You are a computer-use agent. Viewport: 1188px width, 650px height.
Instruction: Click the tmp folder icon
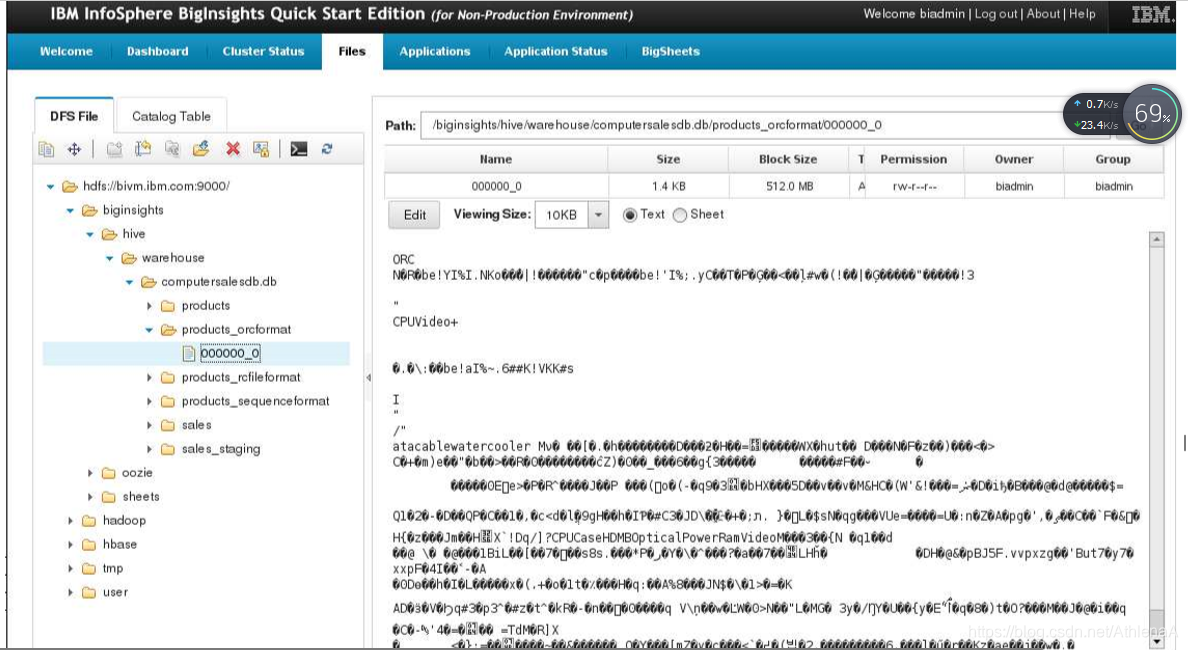[89, 568]
